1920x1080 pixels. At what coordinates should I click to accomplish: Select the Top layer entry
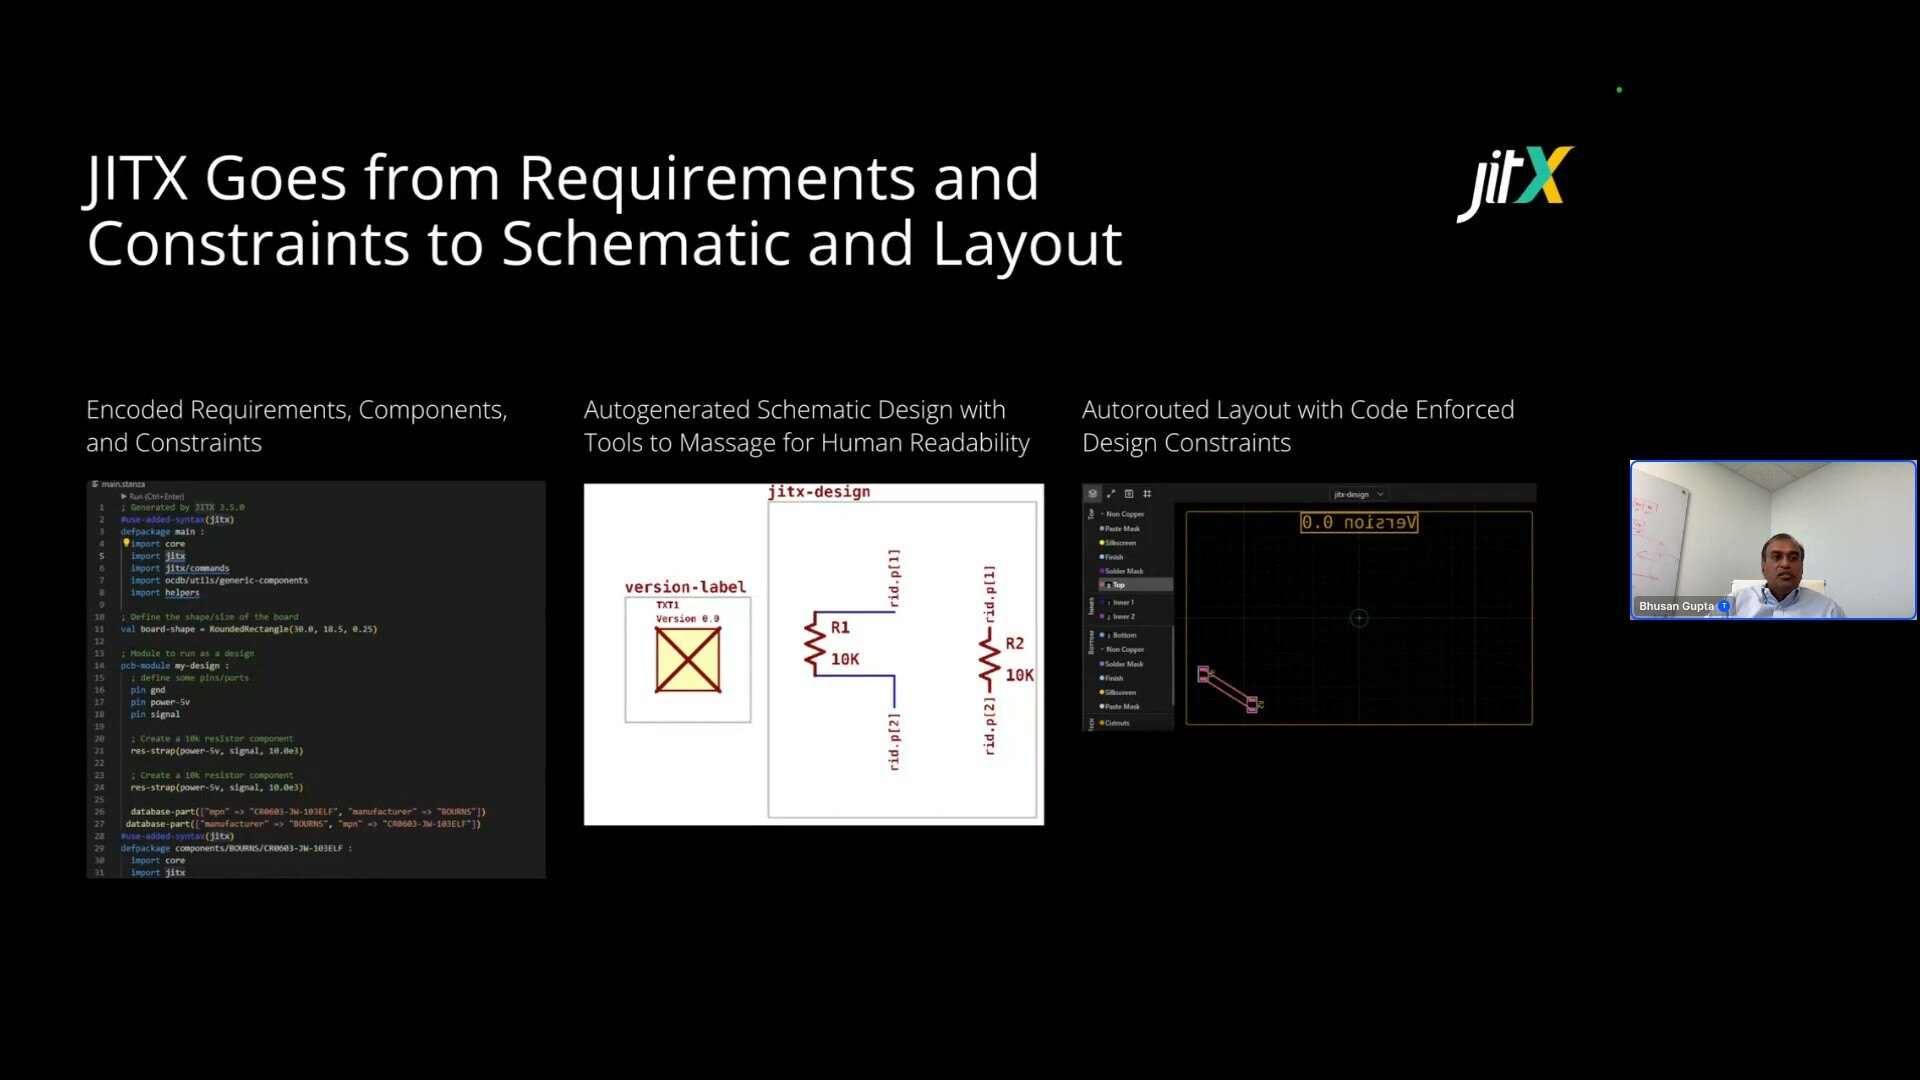pyautogui.click(x=1120, y=585)
